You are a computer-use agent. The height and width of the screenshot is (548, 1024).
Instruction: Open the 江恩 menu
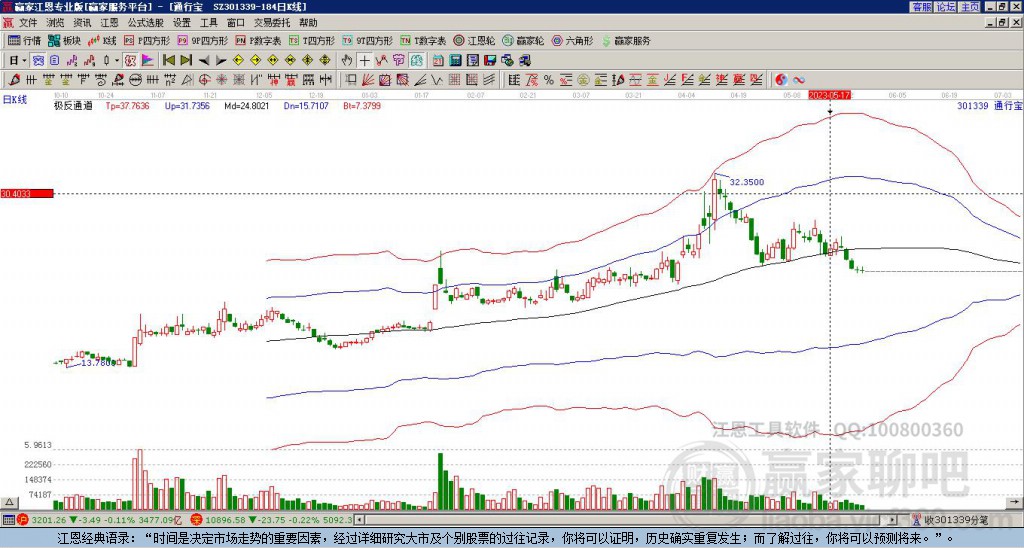[x=109, y=23]
